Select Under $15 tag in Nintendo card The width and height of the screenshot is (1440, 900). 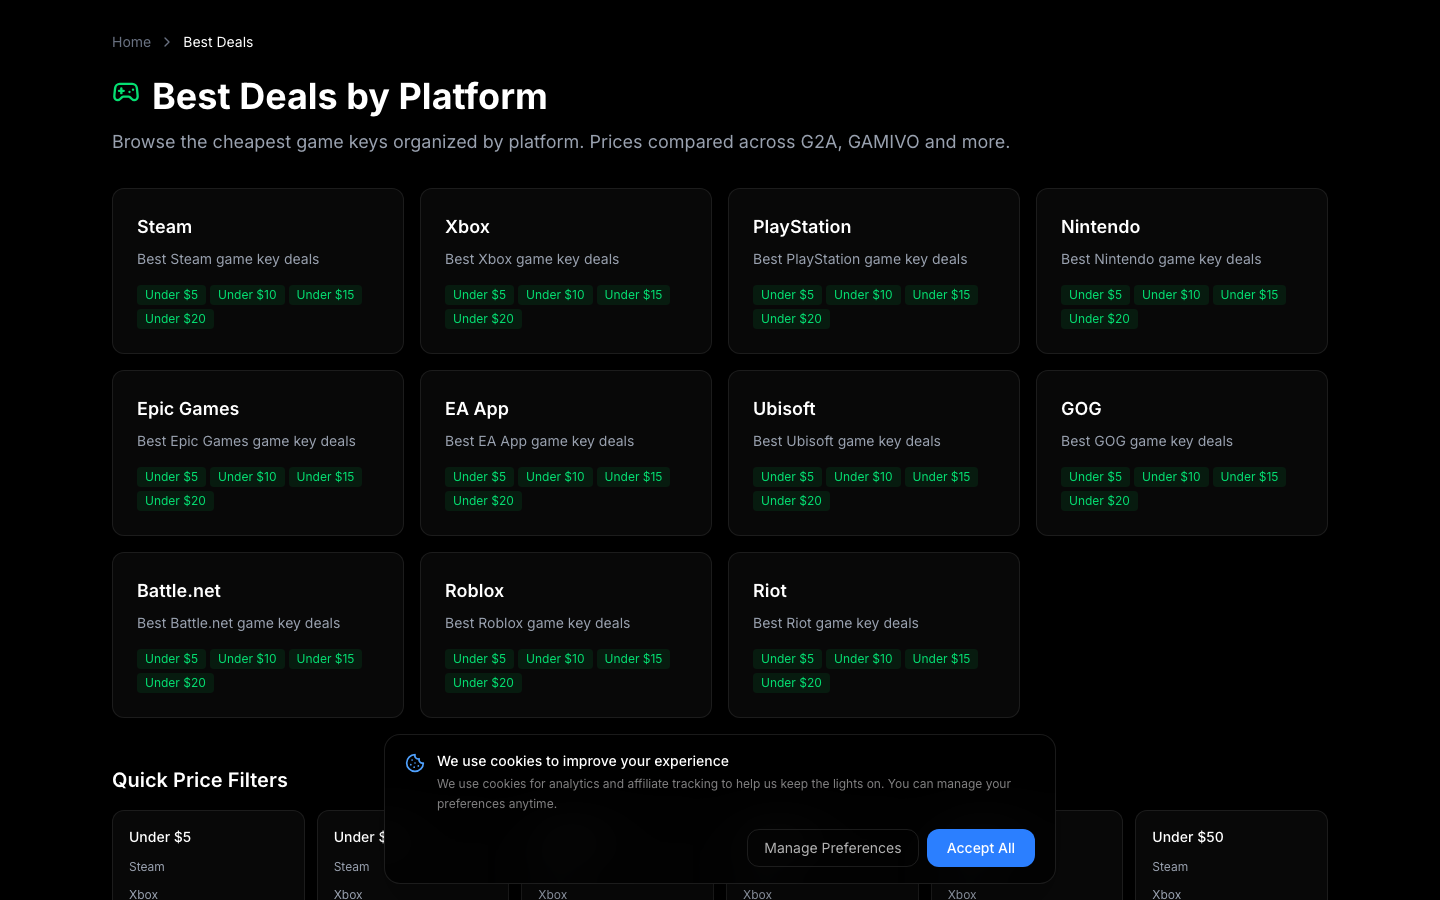1249,295
